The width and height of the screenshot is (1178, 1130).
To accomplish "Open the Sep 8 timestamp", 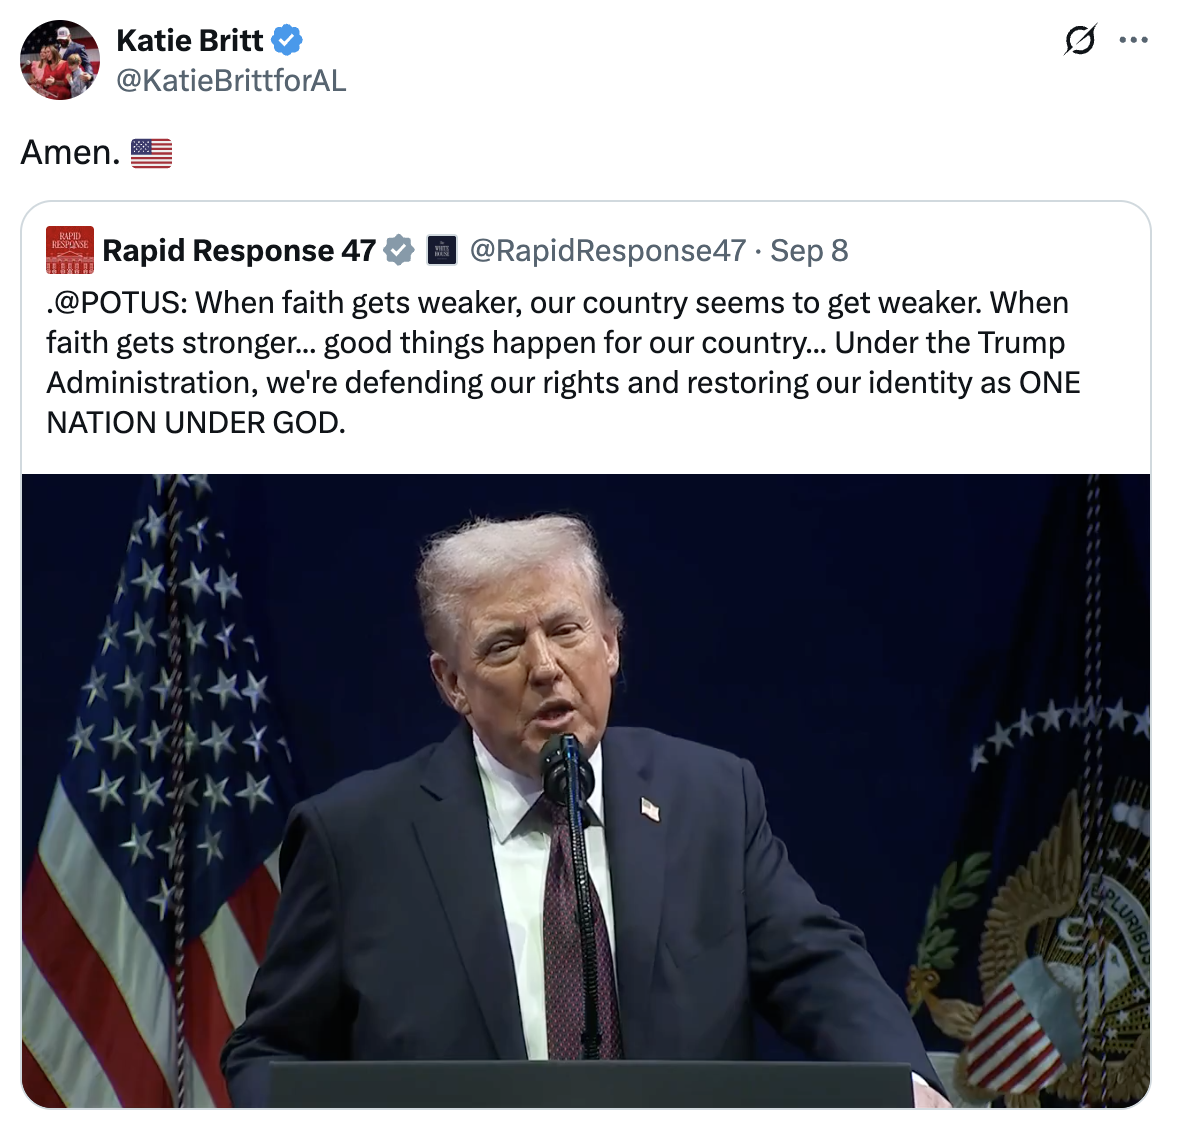I will tap(809, 250).
